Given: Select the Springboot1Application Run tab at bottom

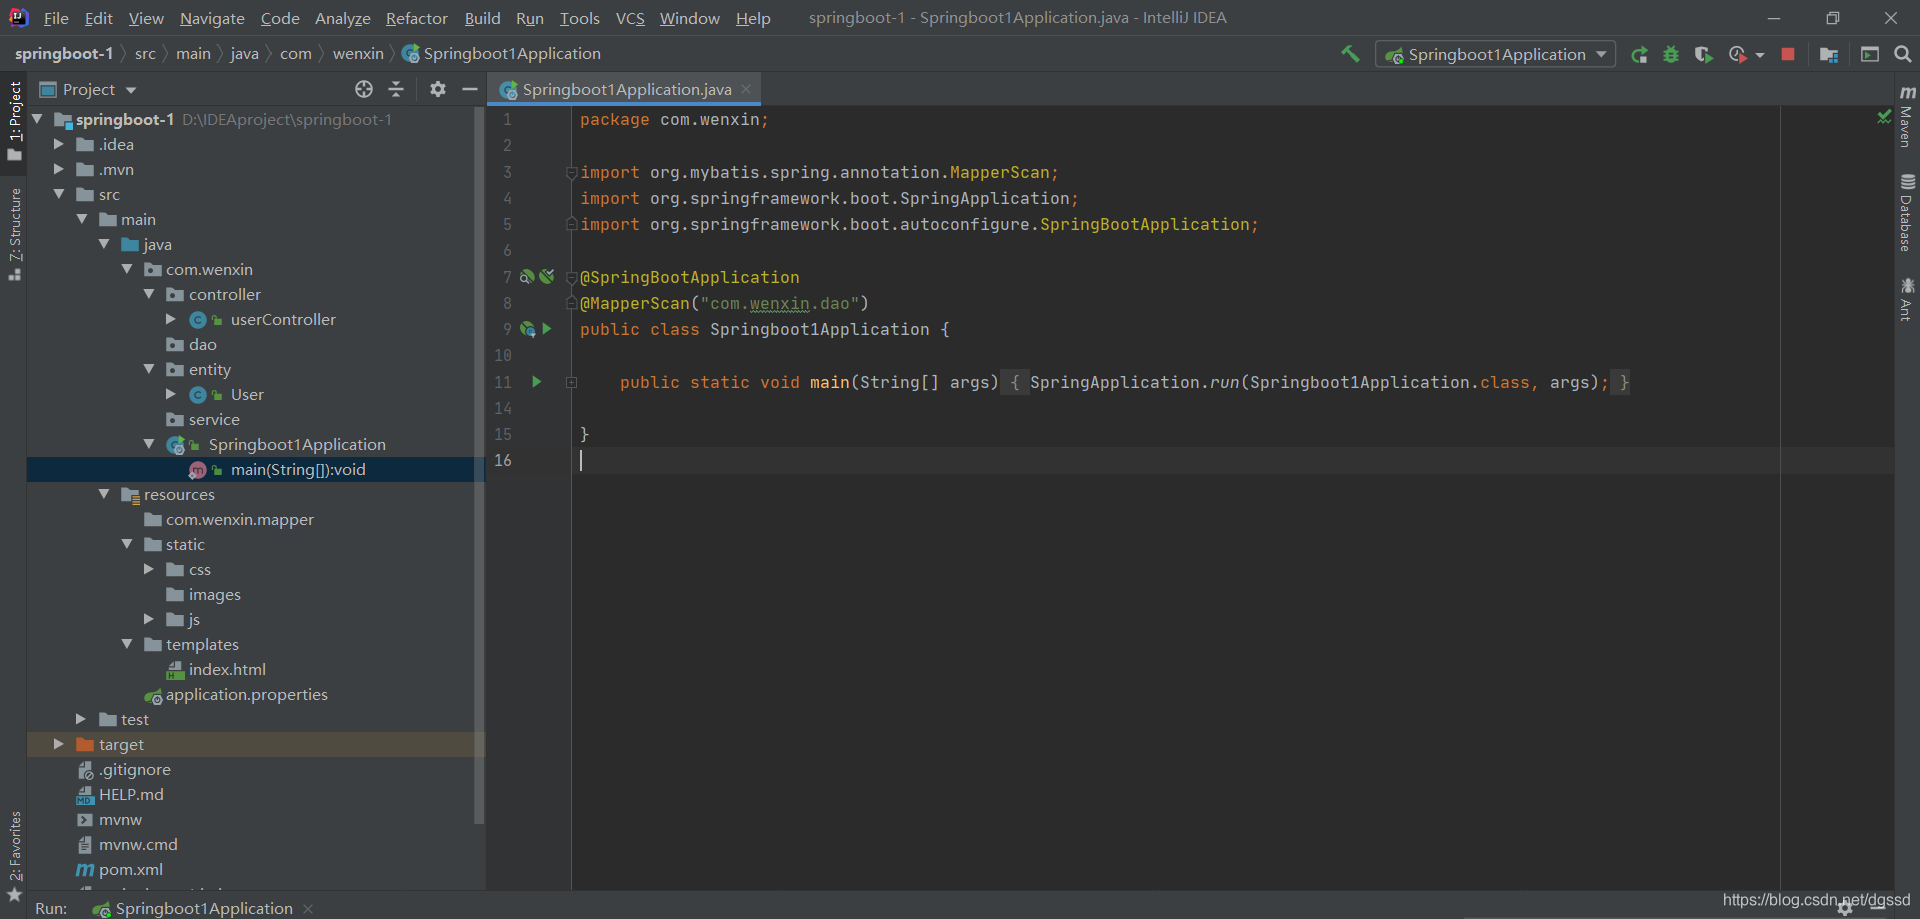Looking at the screenshot, I should pos(203,908).
